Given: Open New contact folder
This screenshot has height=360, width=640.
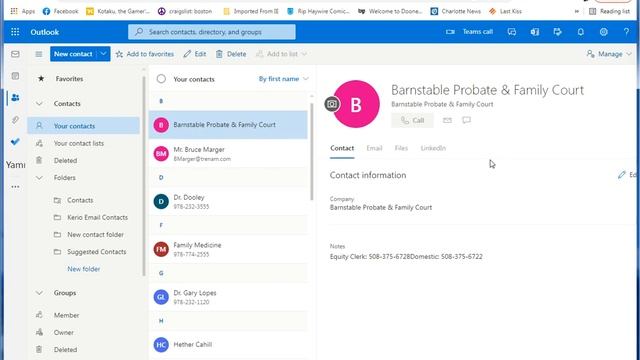Looking at the screenshot, I should (x=95, y=234).
